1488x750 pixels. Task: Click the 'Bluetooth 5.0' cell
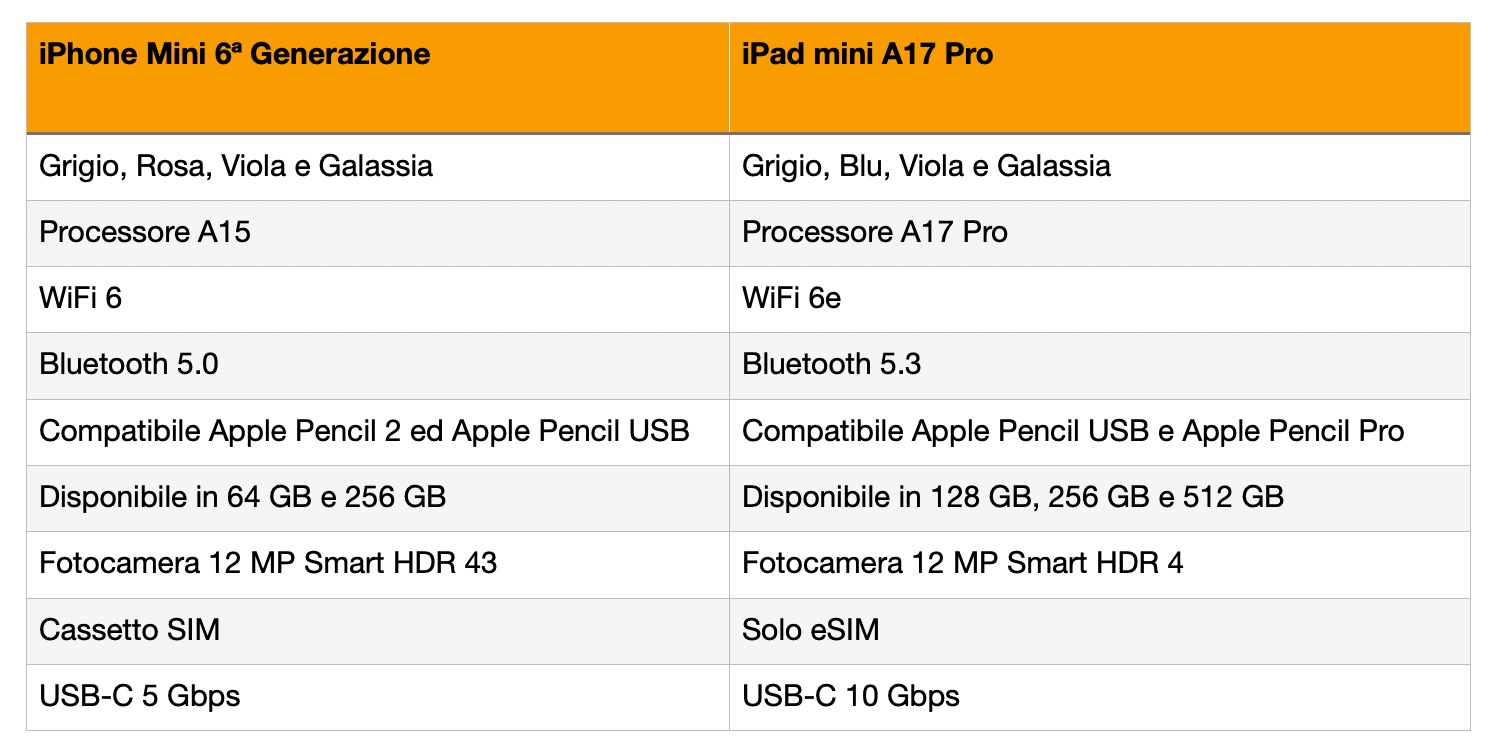(129, 364)
